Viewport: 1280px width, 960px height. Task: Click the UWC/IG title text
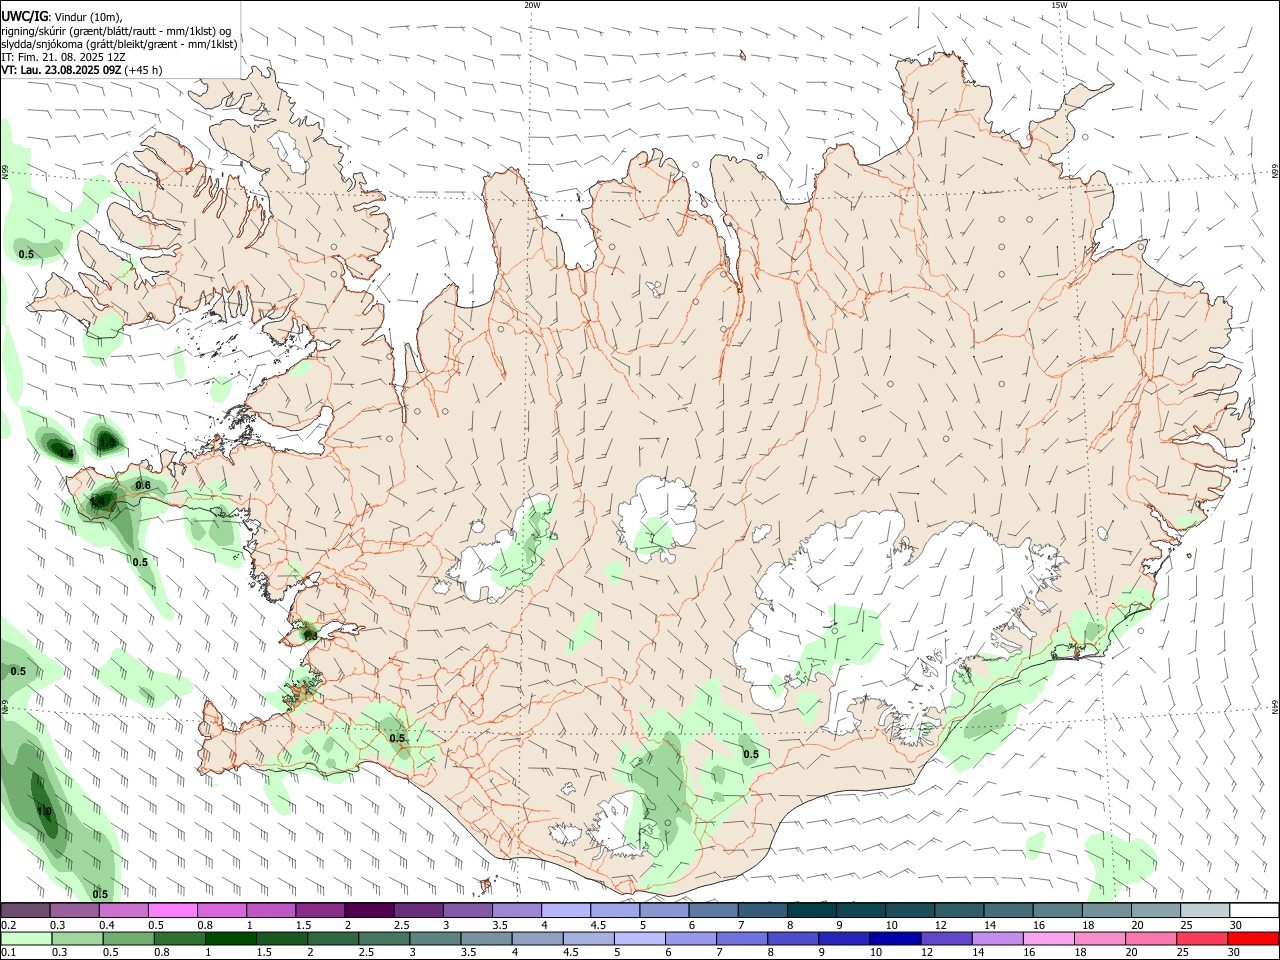24,16
